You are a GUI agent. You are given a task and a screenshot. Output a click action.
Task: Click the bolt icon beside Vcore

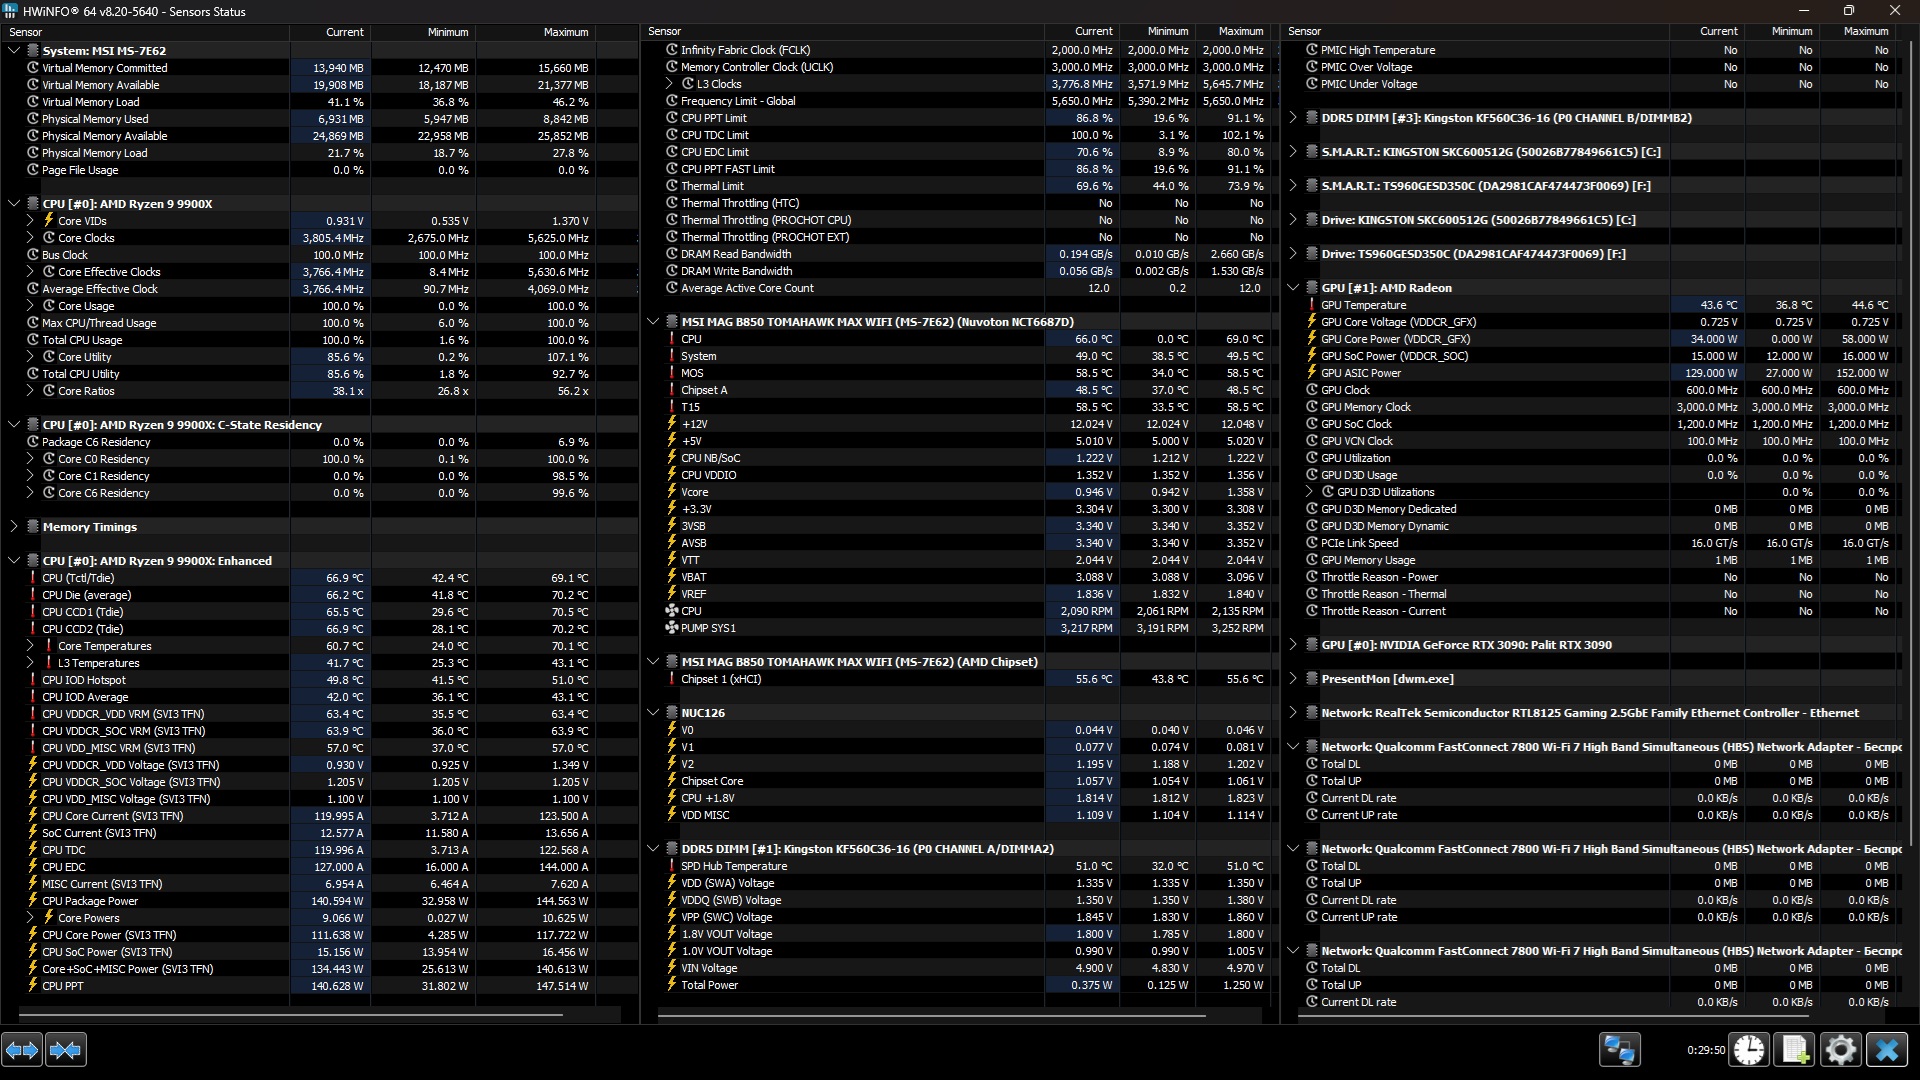(x=672, y=492)
